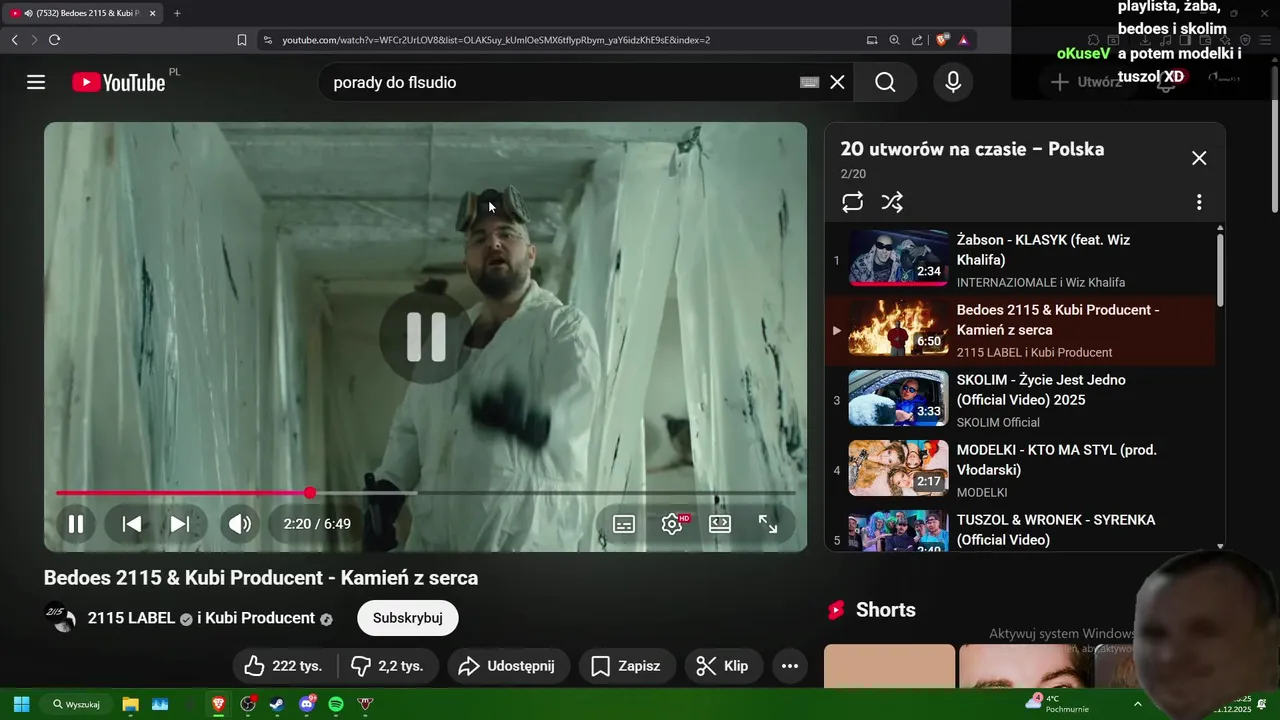Viewport: 1280px width, 720px height.
Task: Play Żabson - KLASYK from the playlist
Action: (x=1020, y=260)
